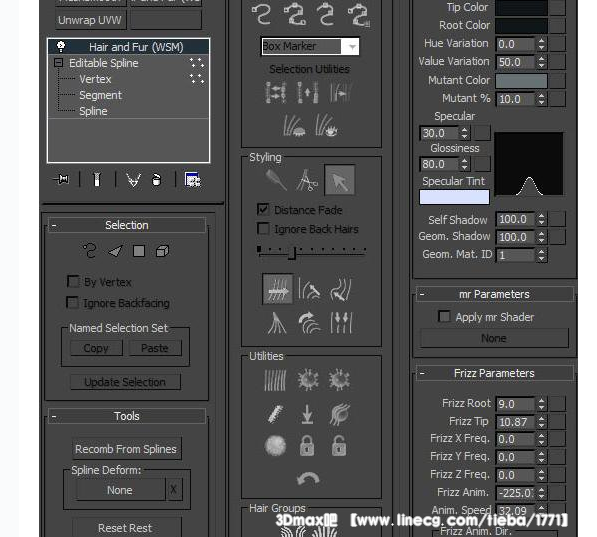Click the Pin Stack icon
This screenshot has height=537, width=597.
pyautogui.click(x=62, y=179)
